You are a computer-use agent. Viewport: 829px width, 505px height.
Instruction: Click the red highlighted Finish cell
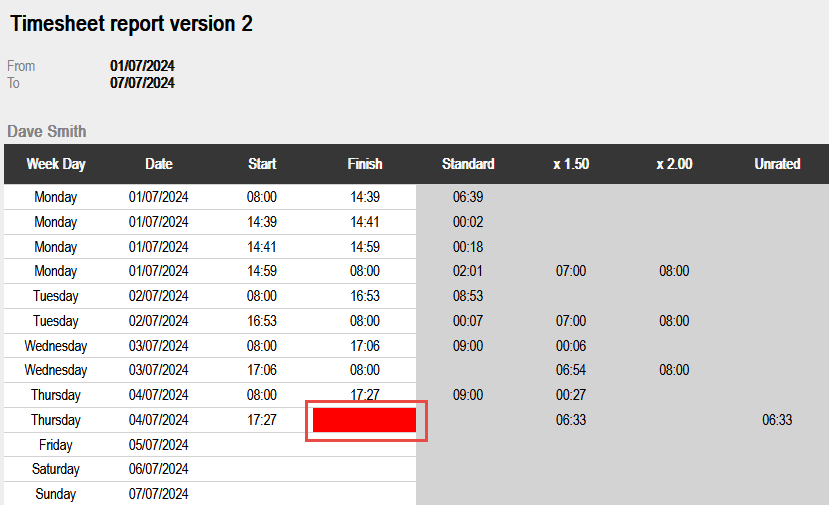coord(365,420)
